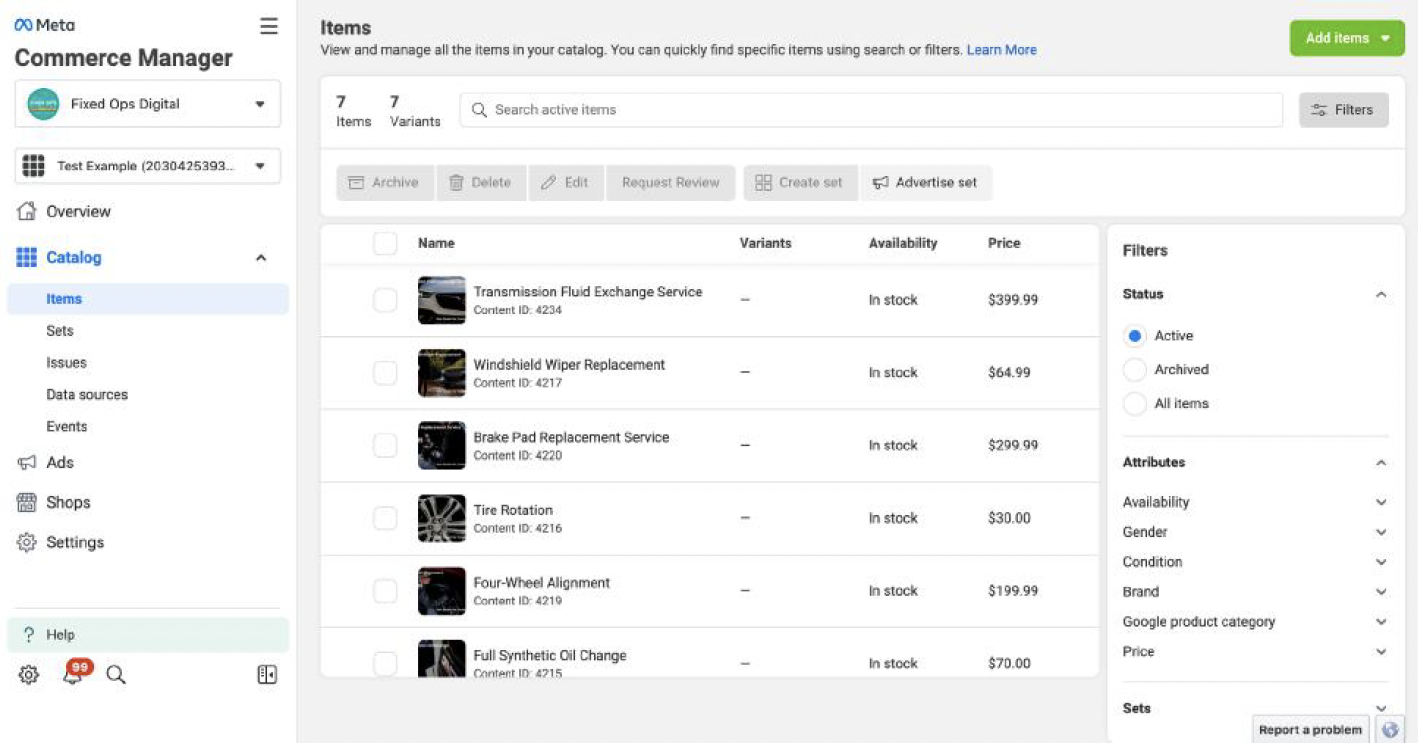Click the collapse sidebar panel icon
Screen dimensions: 1418x746
(267, 675)
